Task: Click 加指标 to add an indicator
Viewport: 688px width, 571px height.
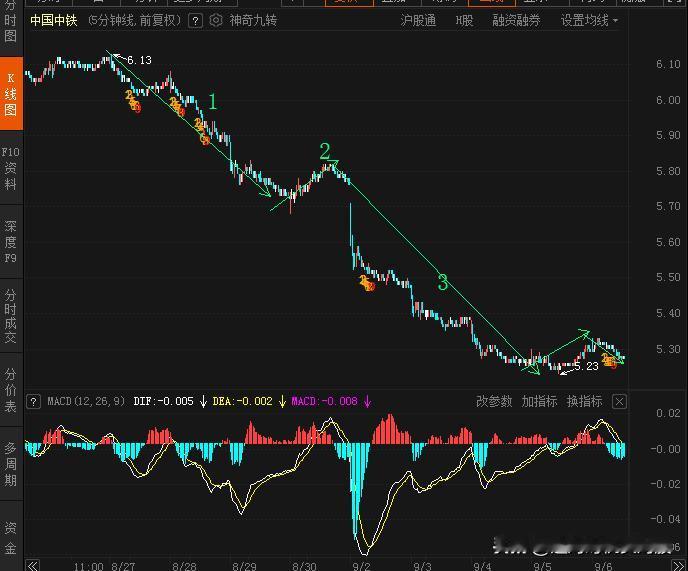Action: [x=539, y=401]
